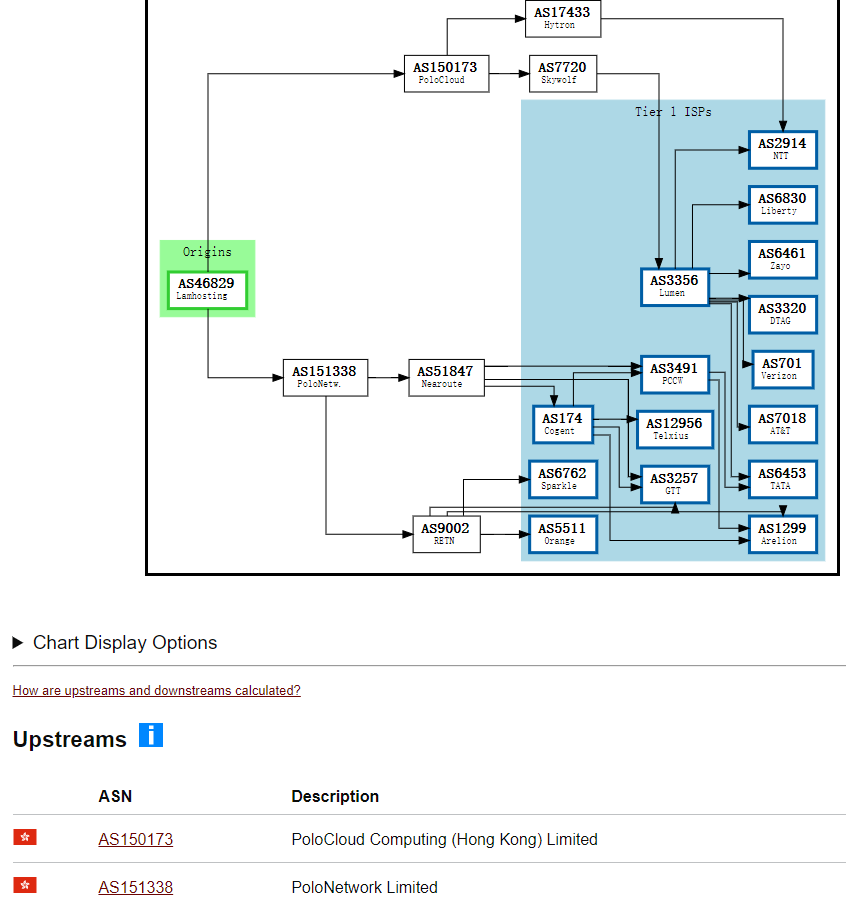Click the AS9002 RETN node

click(446, 534)
